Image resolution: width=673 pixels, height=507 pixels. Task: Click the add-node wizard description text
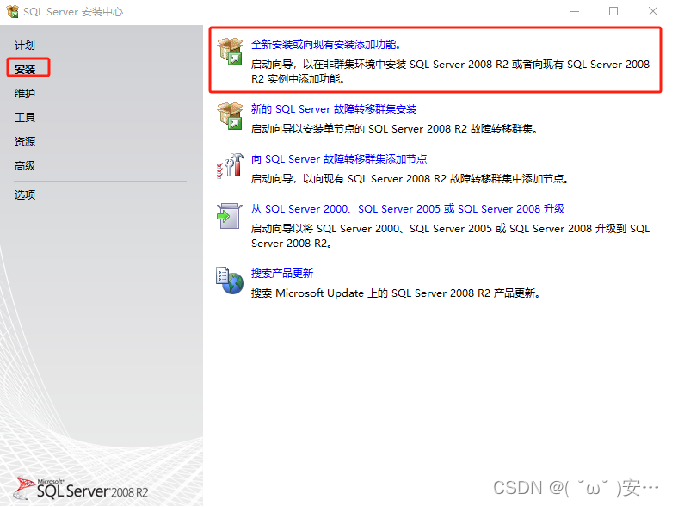point(409,179)
